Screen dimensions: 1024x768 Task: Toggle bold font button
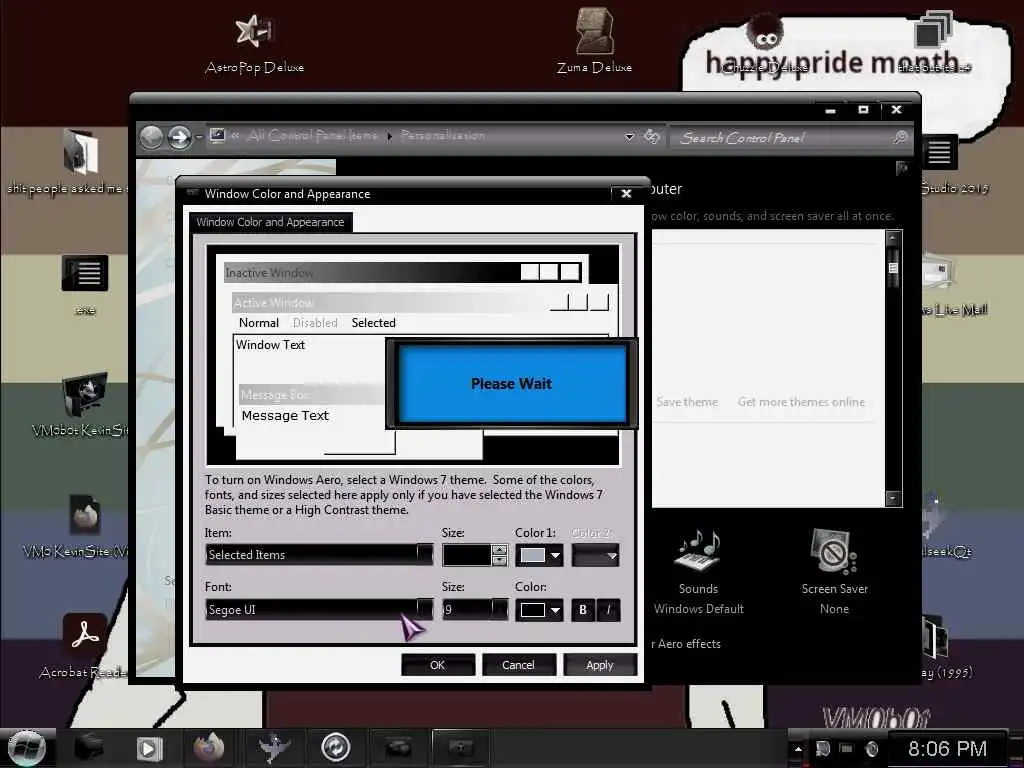click(x=583, y=610)
